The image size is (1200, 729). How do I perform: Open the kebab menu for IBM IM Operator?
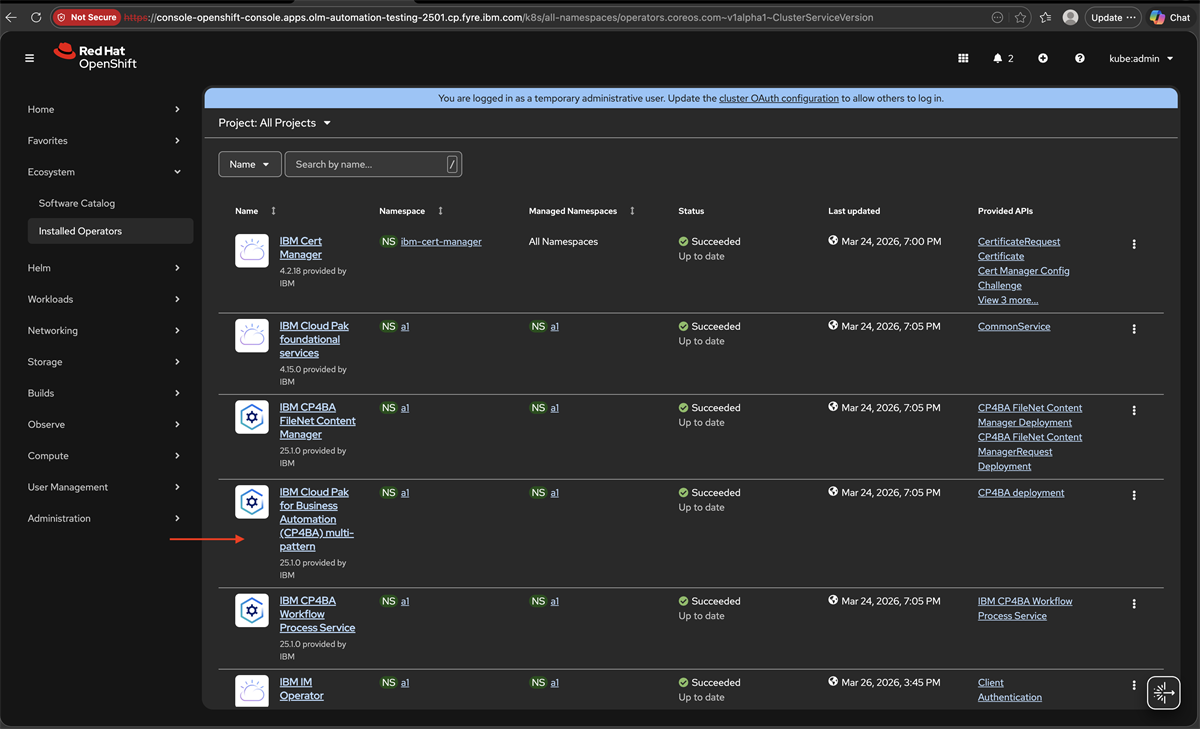(1134, 685)
